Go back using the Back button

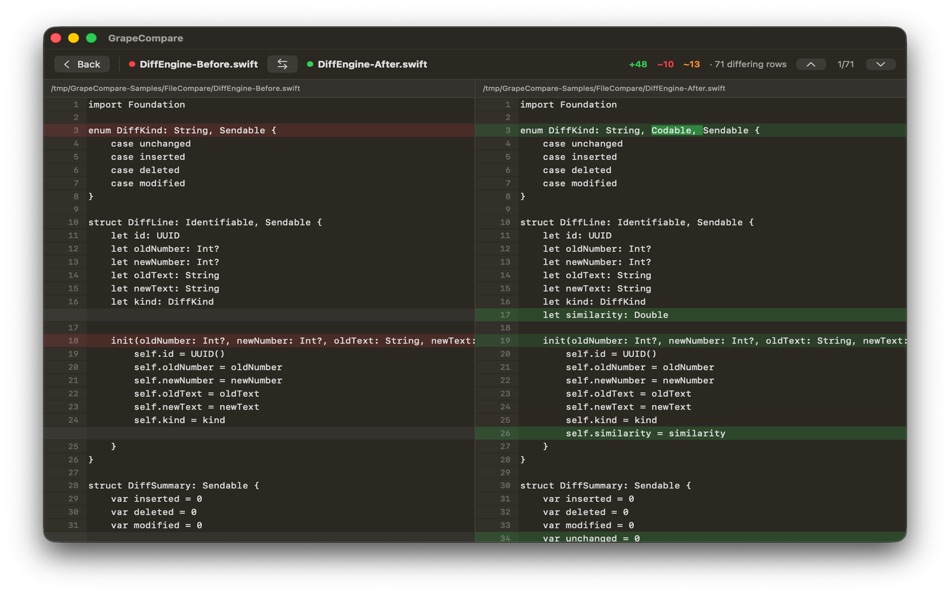82,64
